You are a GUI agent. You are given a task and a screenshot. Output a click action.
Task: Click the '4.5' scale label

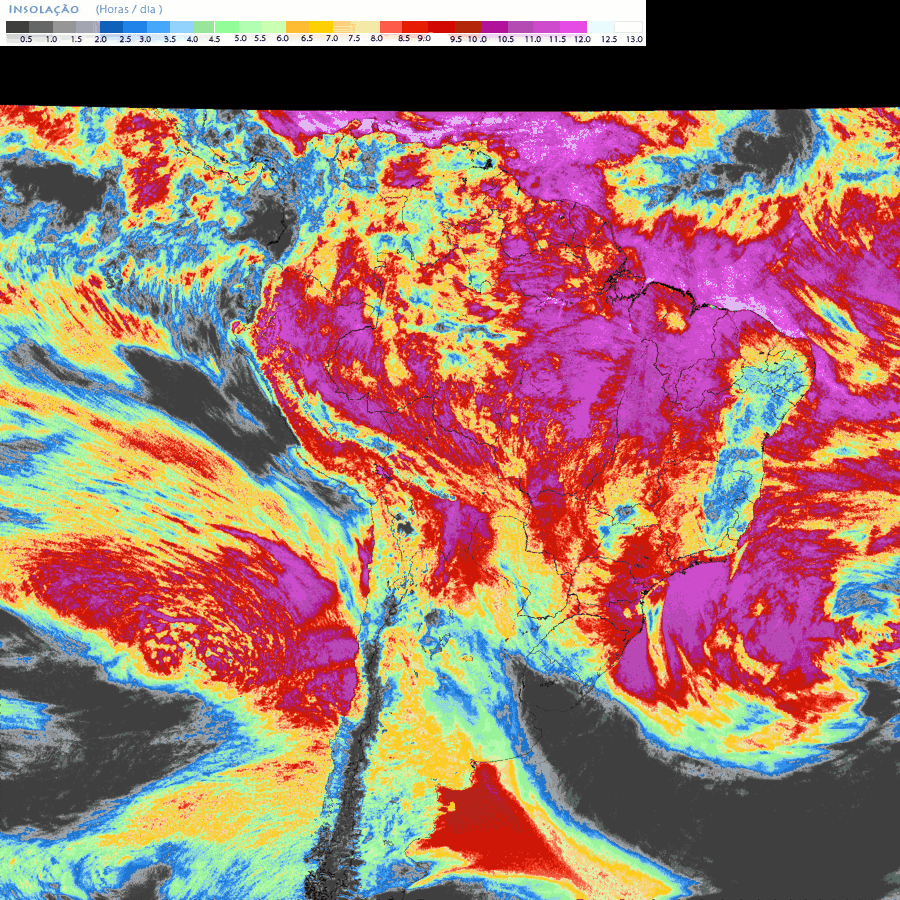tap(214, 39)
